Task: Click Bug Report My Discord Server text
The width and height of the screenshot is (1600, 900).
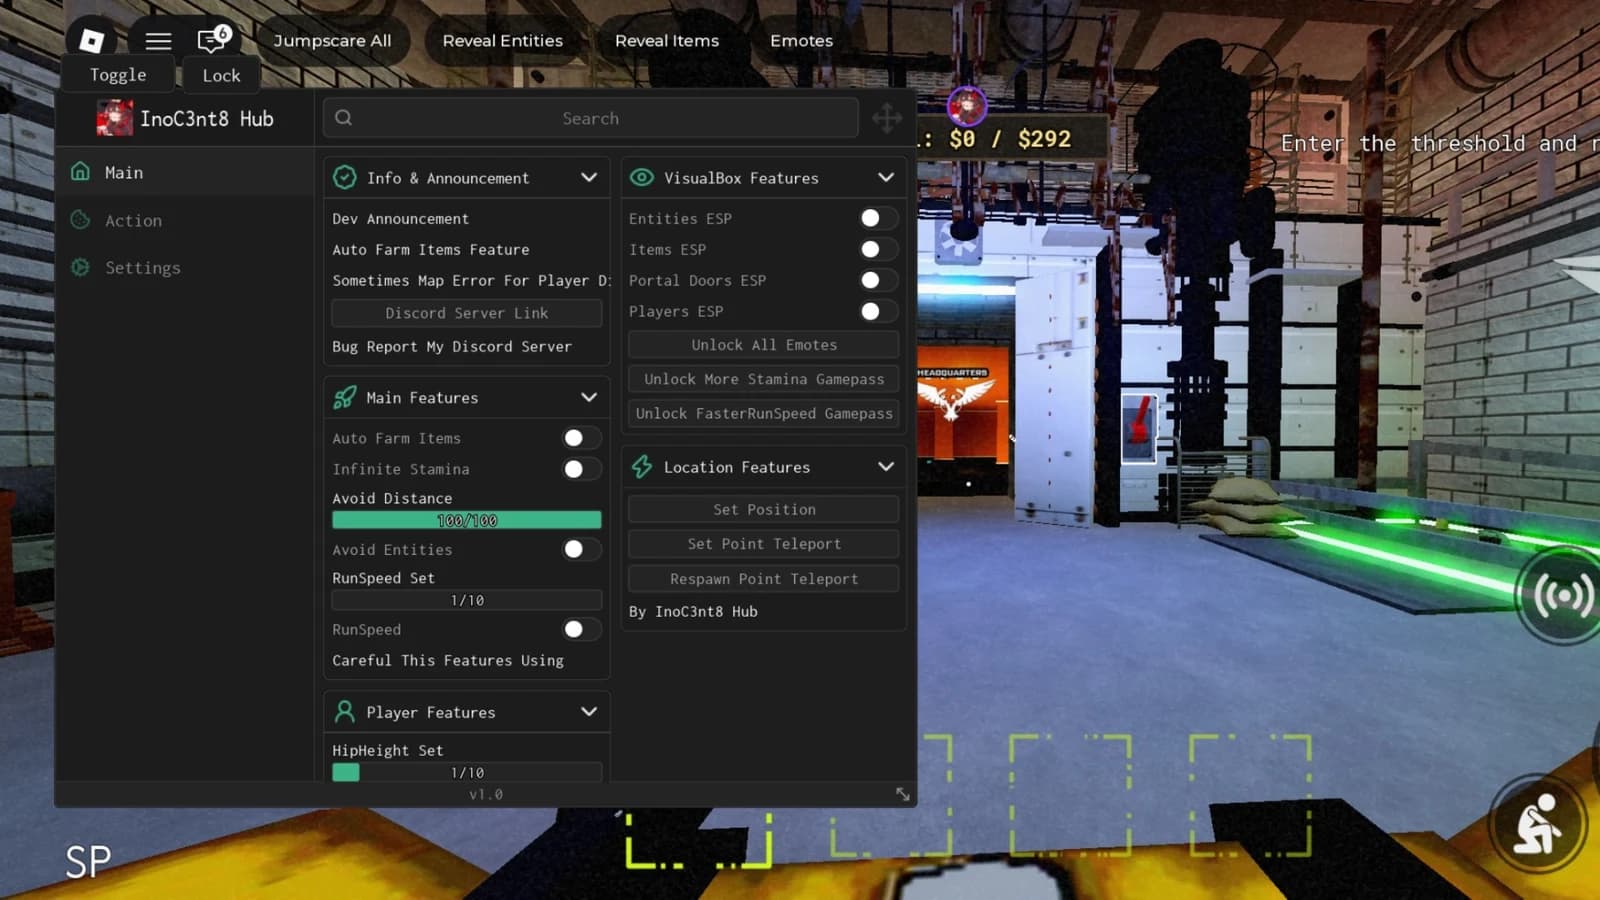Action: tap(452, 347)
